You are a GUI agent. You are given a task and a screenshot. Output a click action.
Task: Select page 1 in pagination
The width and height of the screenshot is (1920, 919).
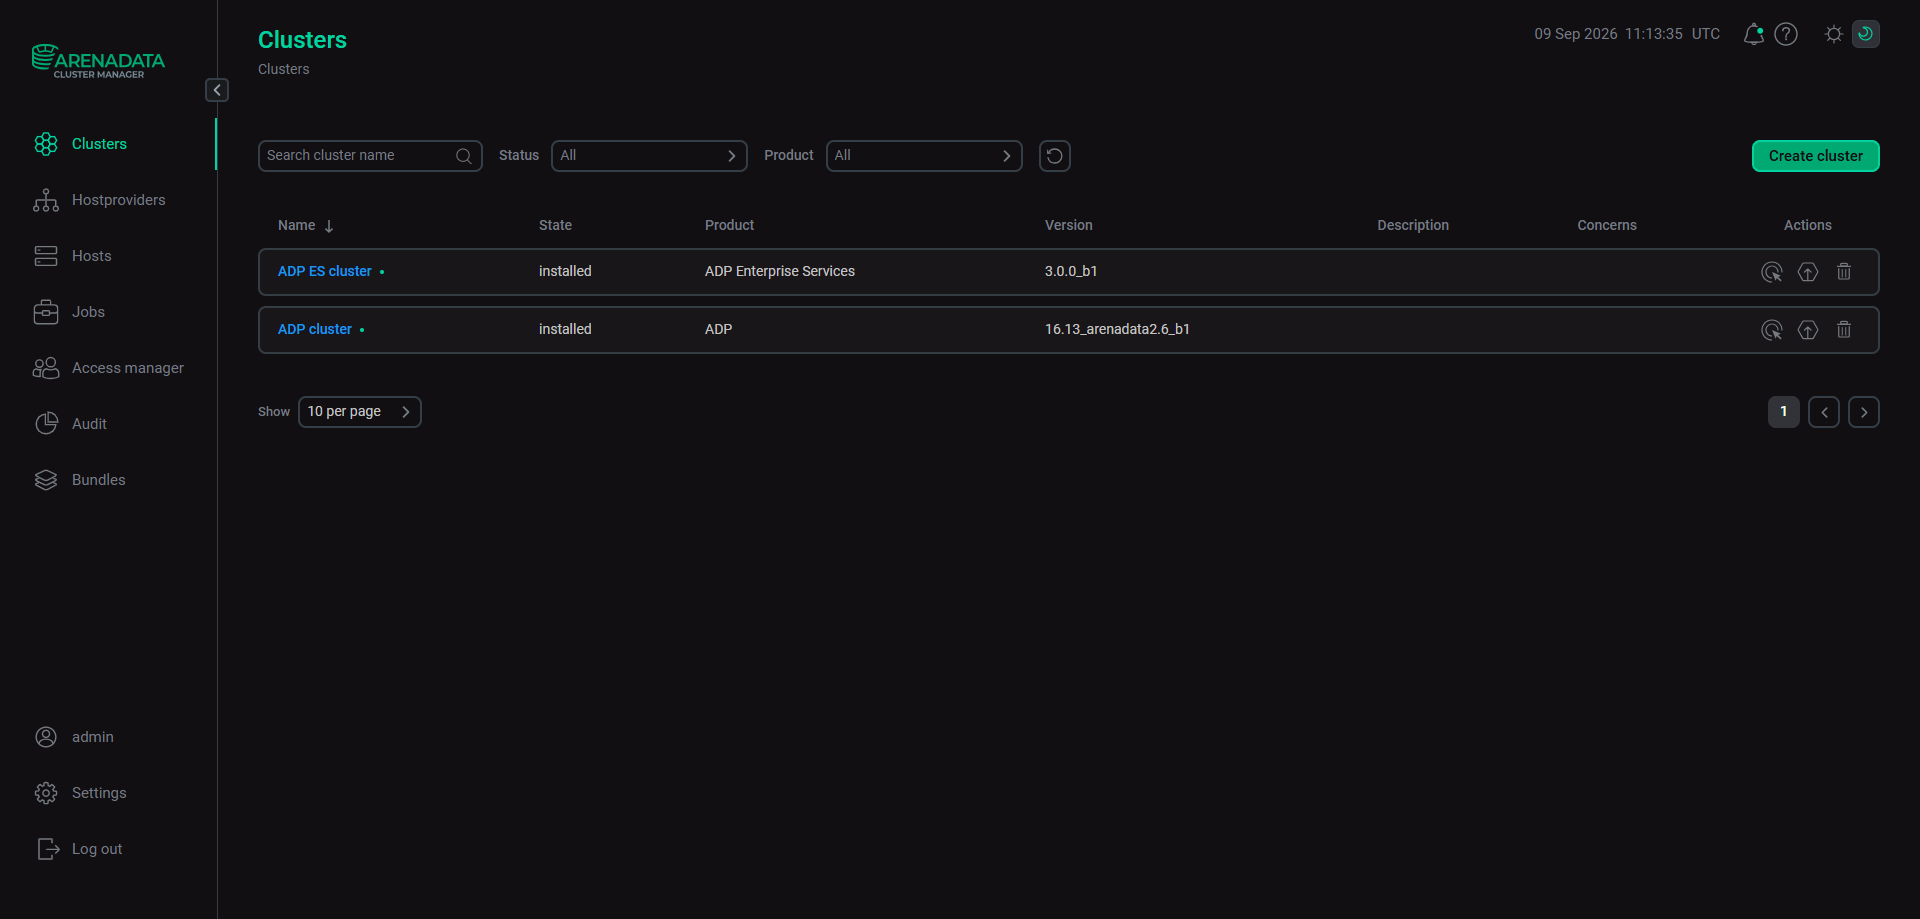tap(1784, 412)
